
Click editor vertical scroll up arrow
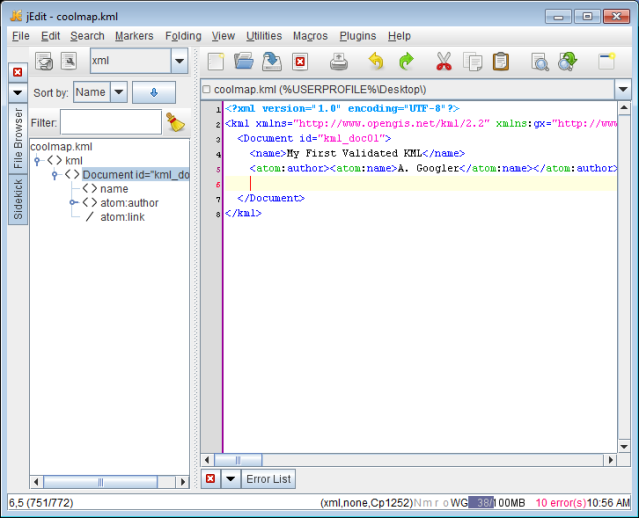pos(624,108)
